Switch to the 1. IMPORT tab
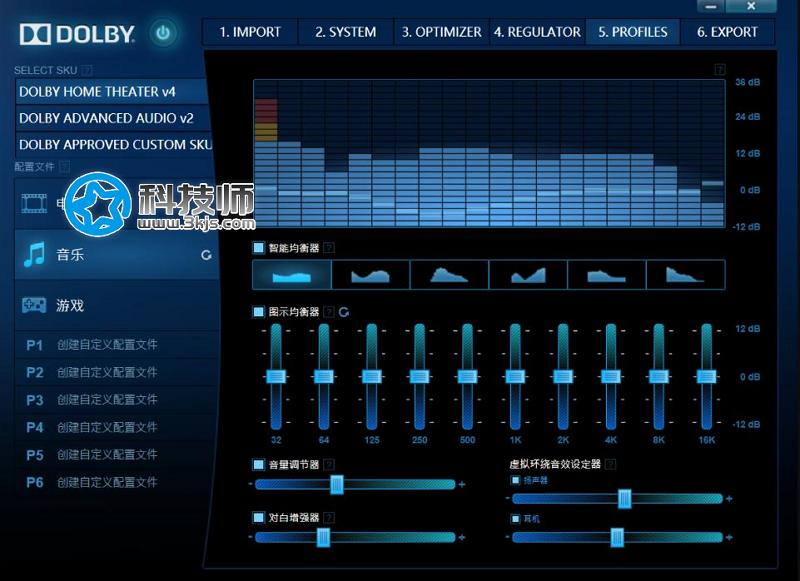Image resolution: width=800 pixels, height=581 pixels. [x=250, y=32]
